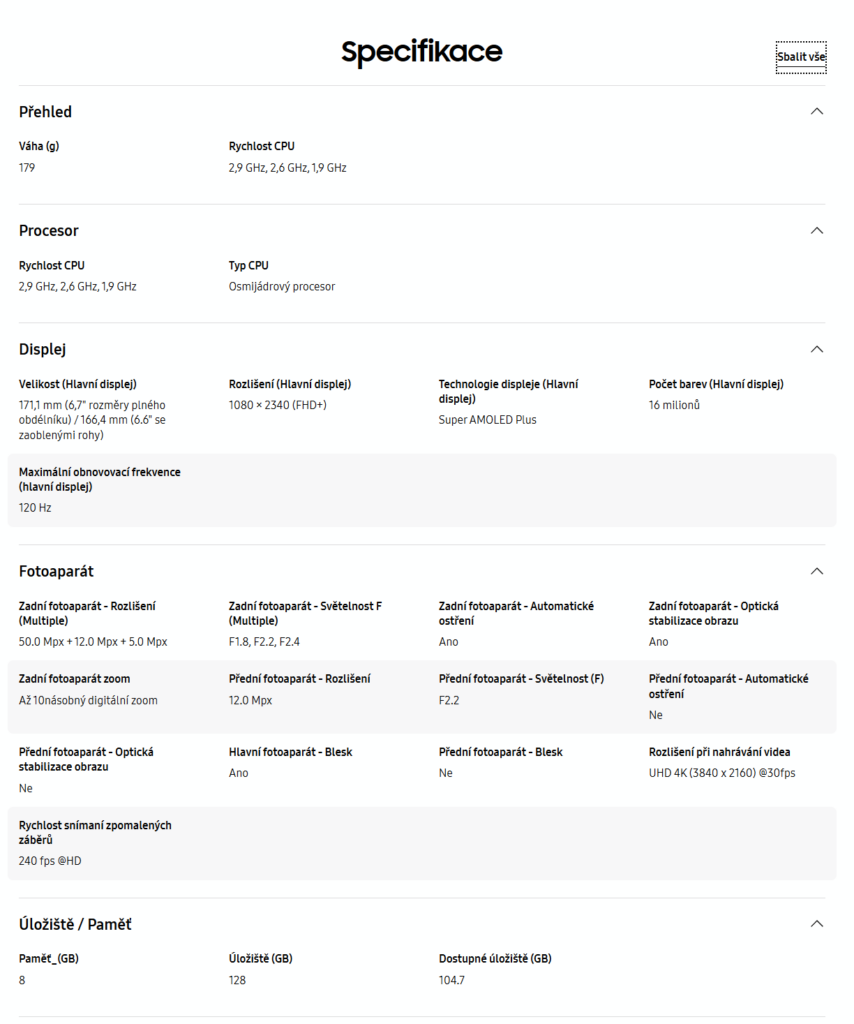Click the "Osmijádrový procesor" CPU type value
The width and height of the screenshot is (854, 1024).
pos(282,287)
